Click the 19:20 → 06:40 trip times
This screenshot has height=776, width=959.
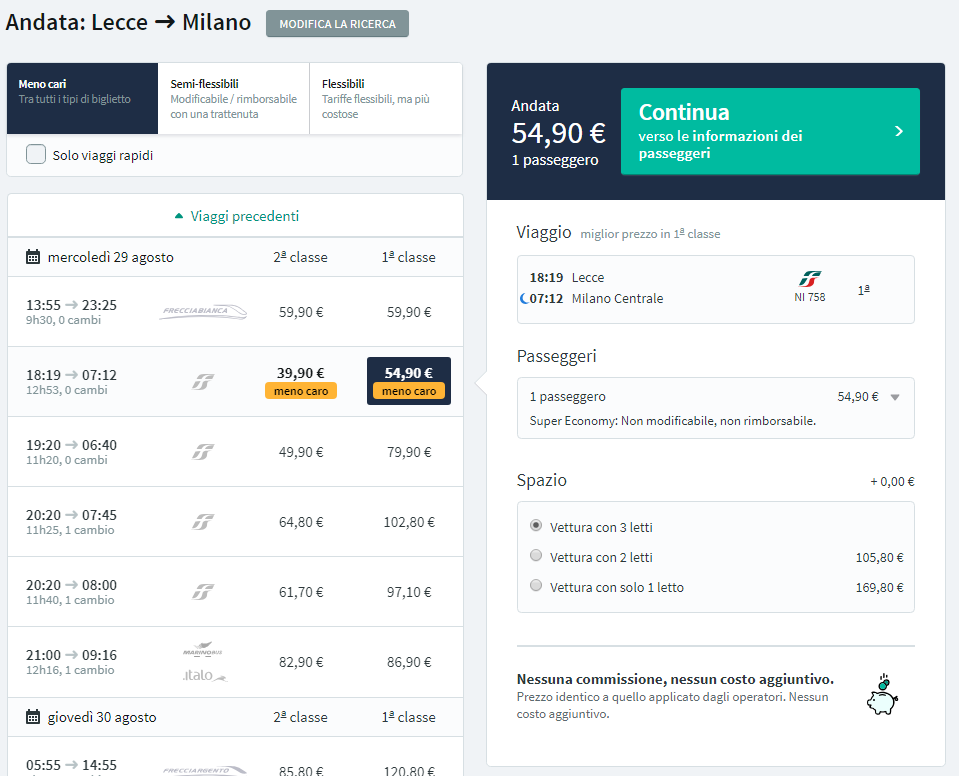71,445
